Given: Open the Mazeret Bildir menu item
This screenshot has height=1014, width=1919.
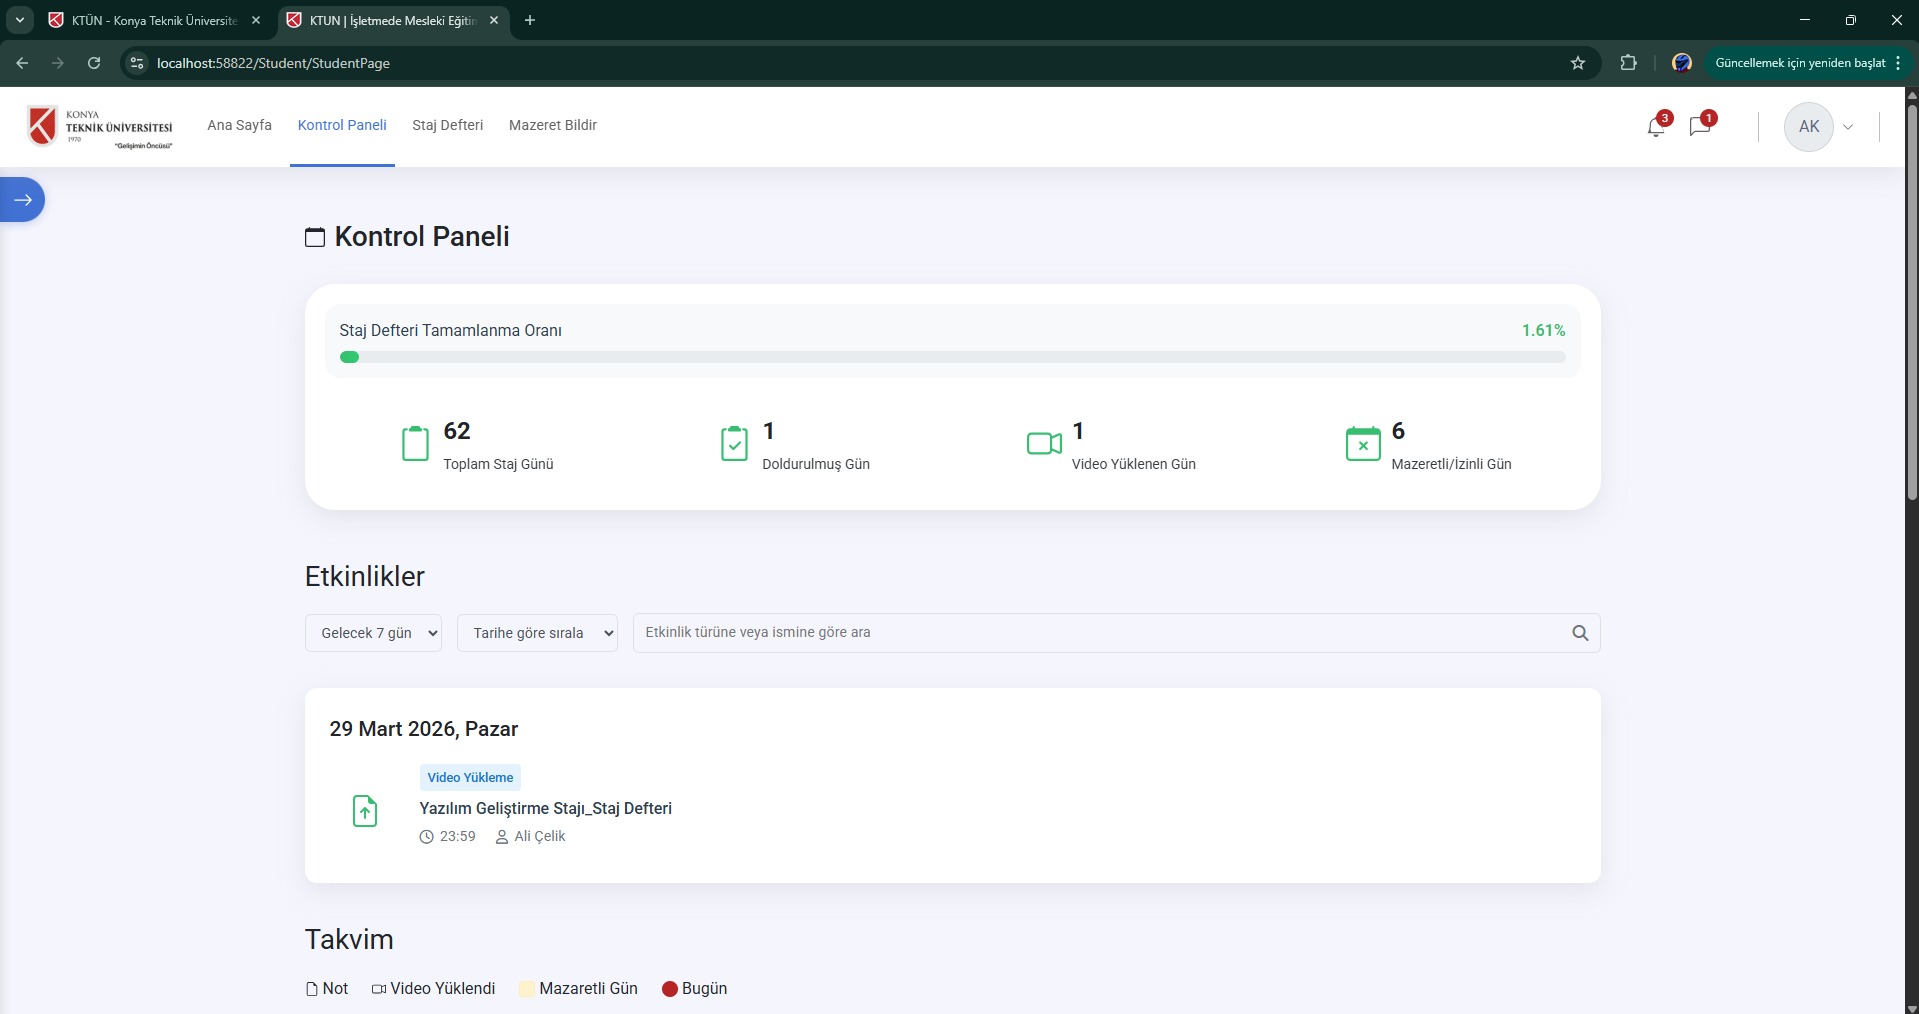Looking at the screenshot, I should [x=552, y=125].
